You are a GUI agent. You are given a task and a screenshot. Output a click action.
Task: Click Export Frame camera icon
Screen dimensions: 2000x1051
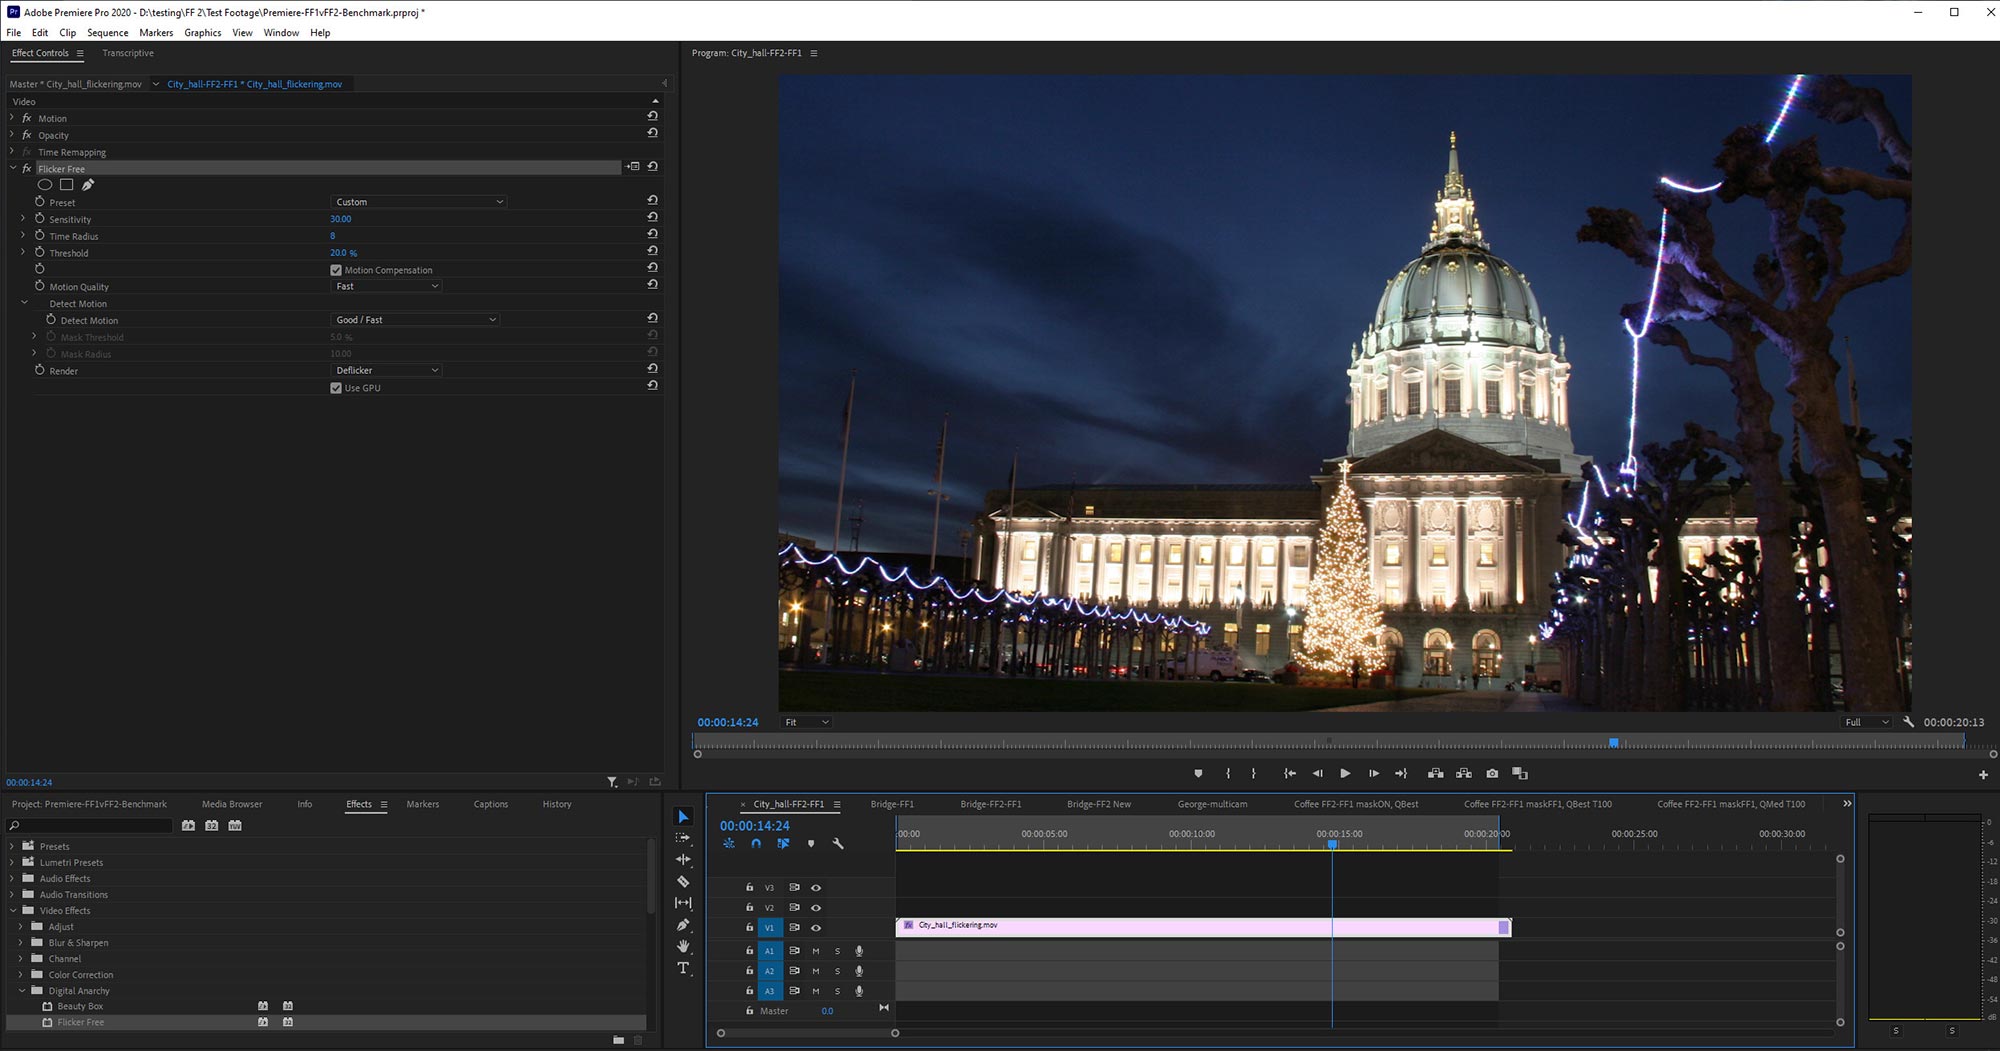[1492, 773]
